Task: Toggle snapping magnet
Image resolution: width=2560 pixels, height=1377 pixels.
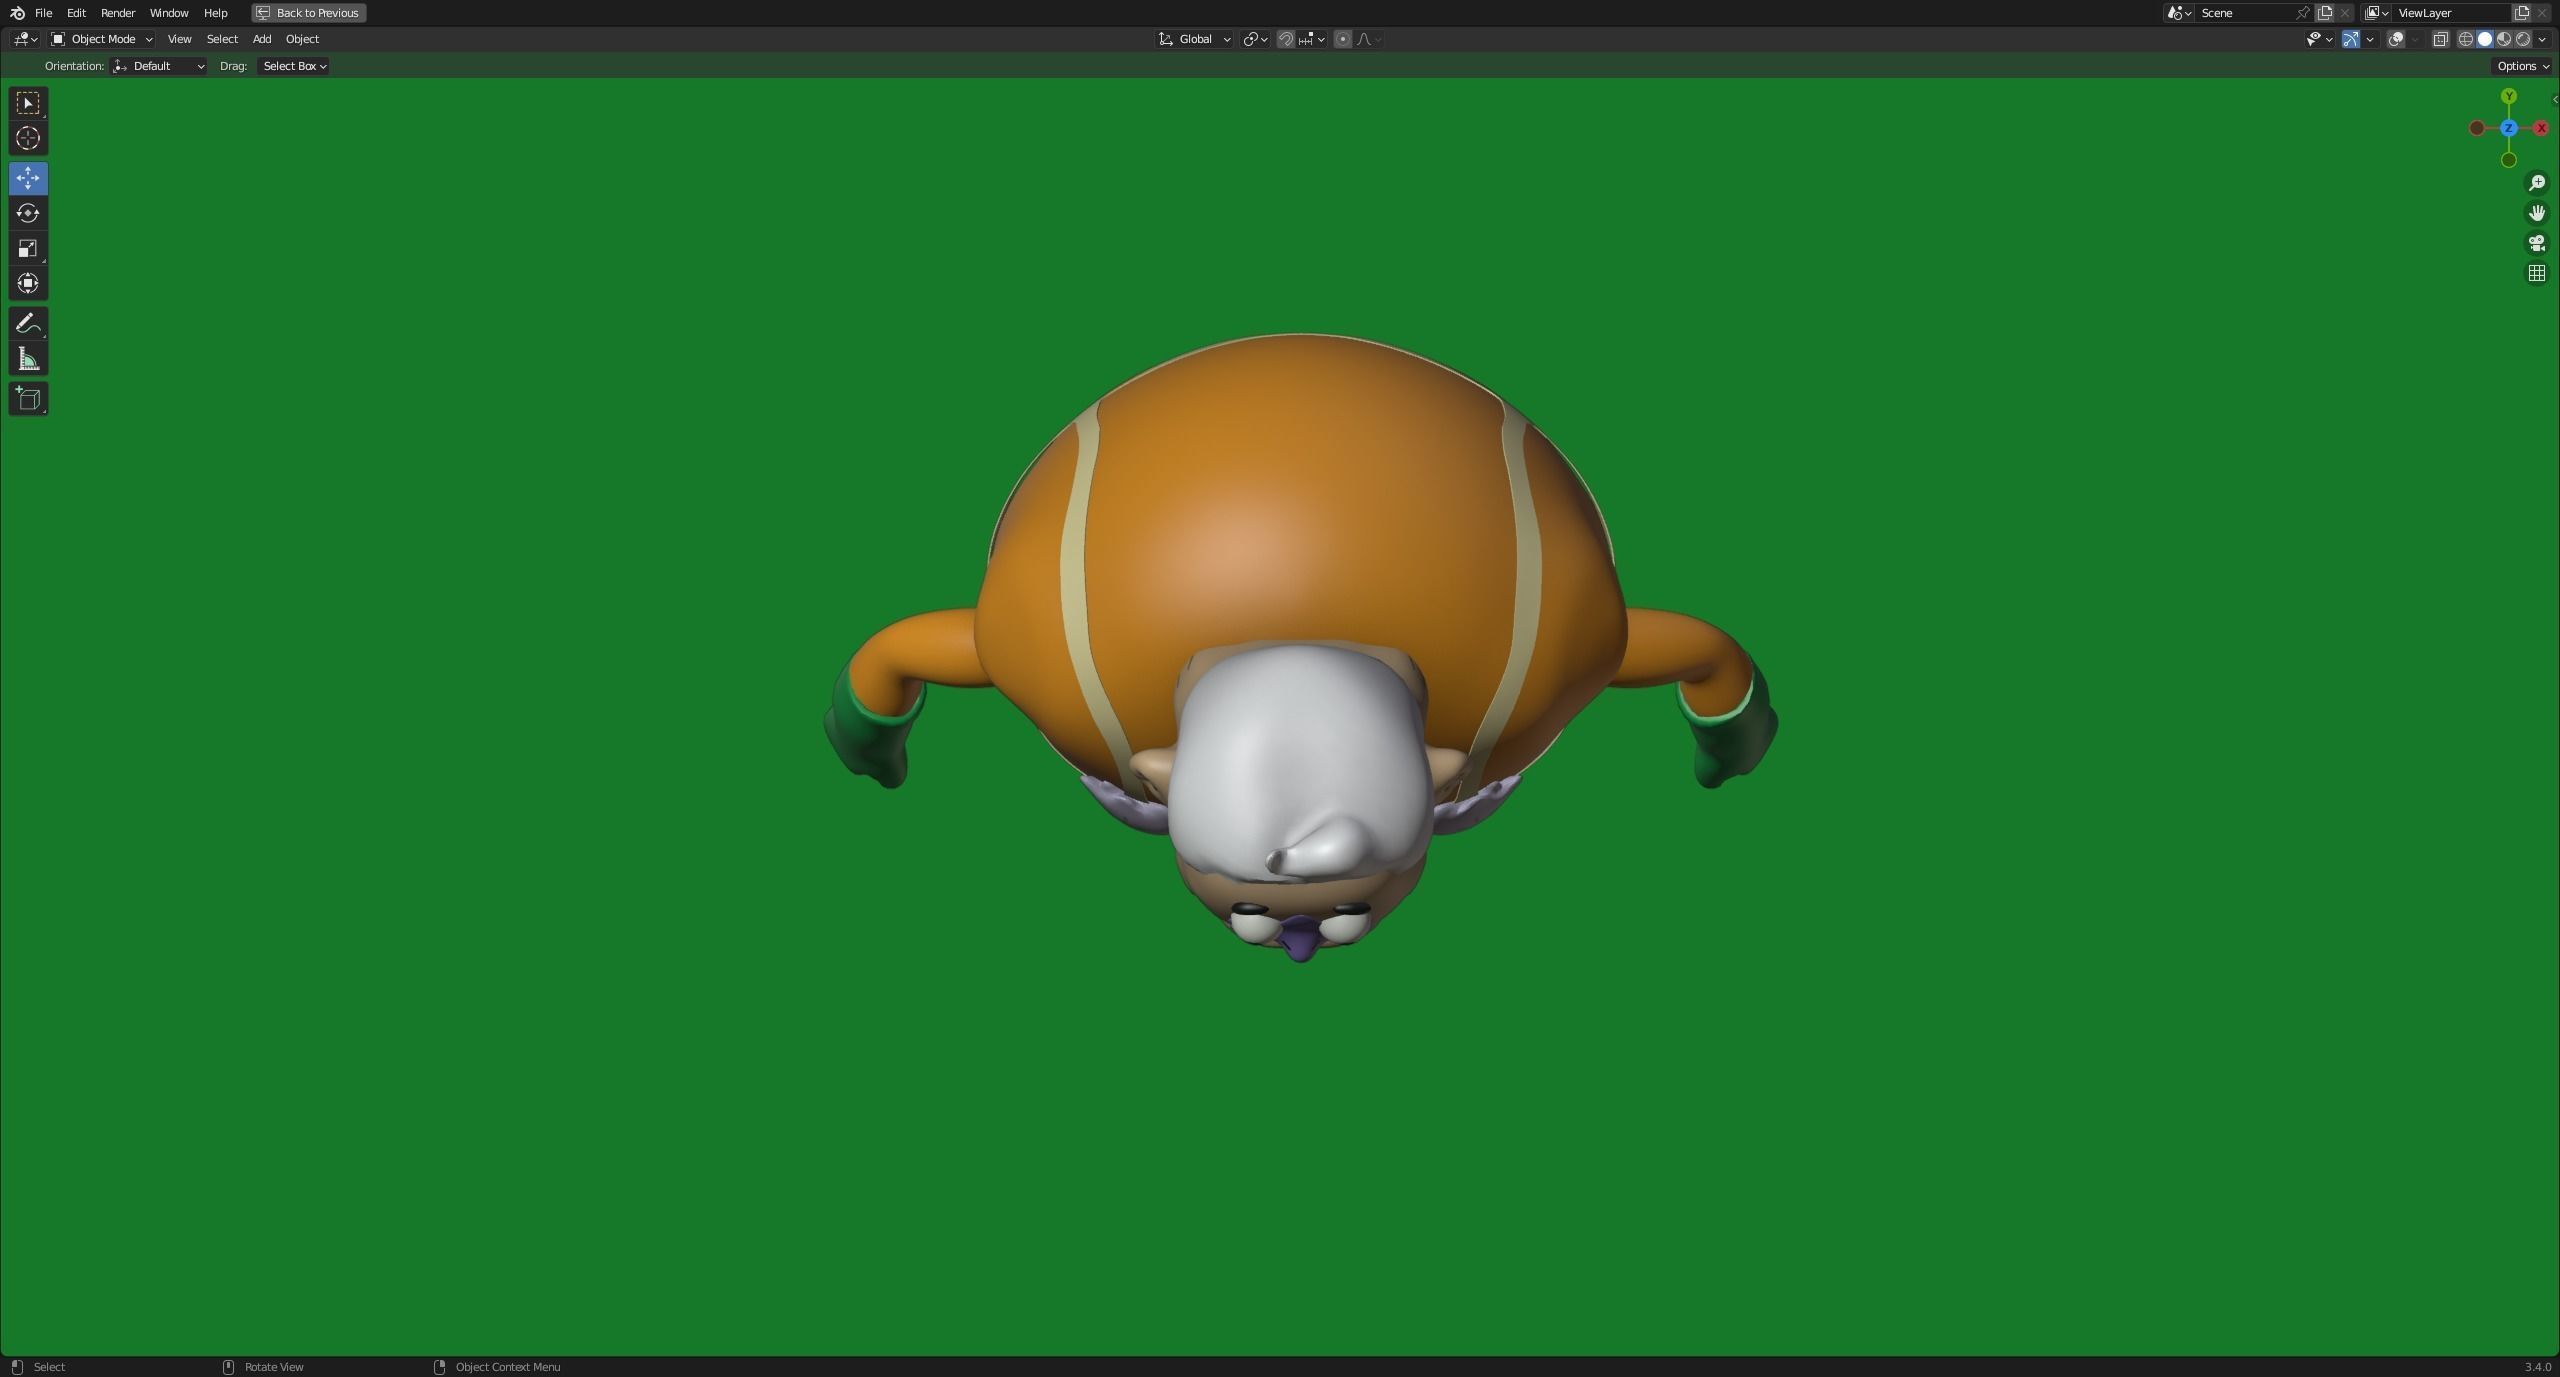Action: coord(1285,39)
